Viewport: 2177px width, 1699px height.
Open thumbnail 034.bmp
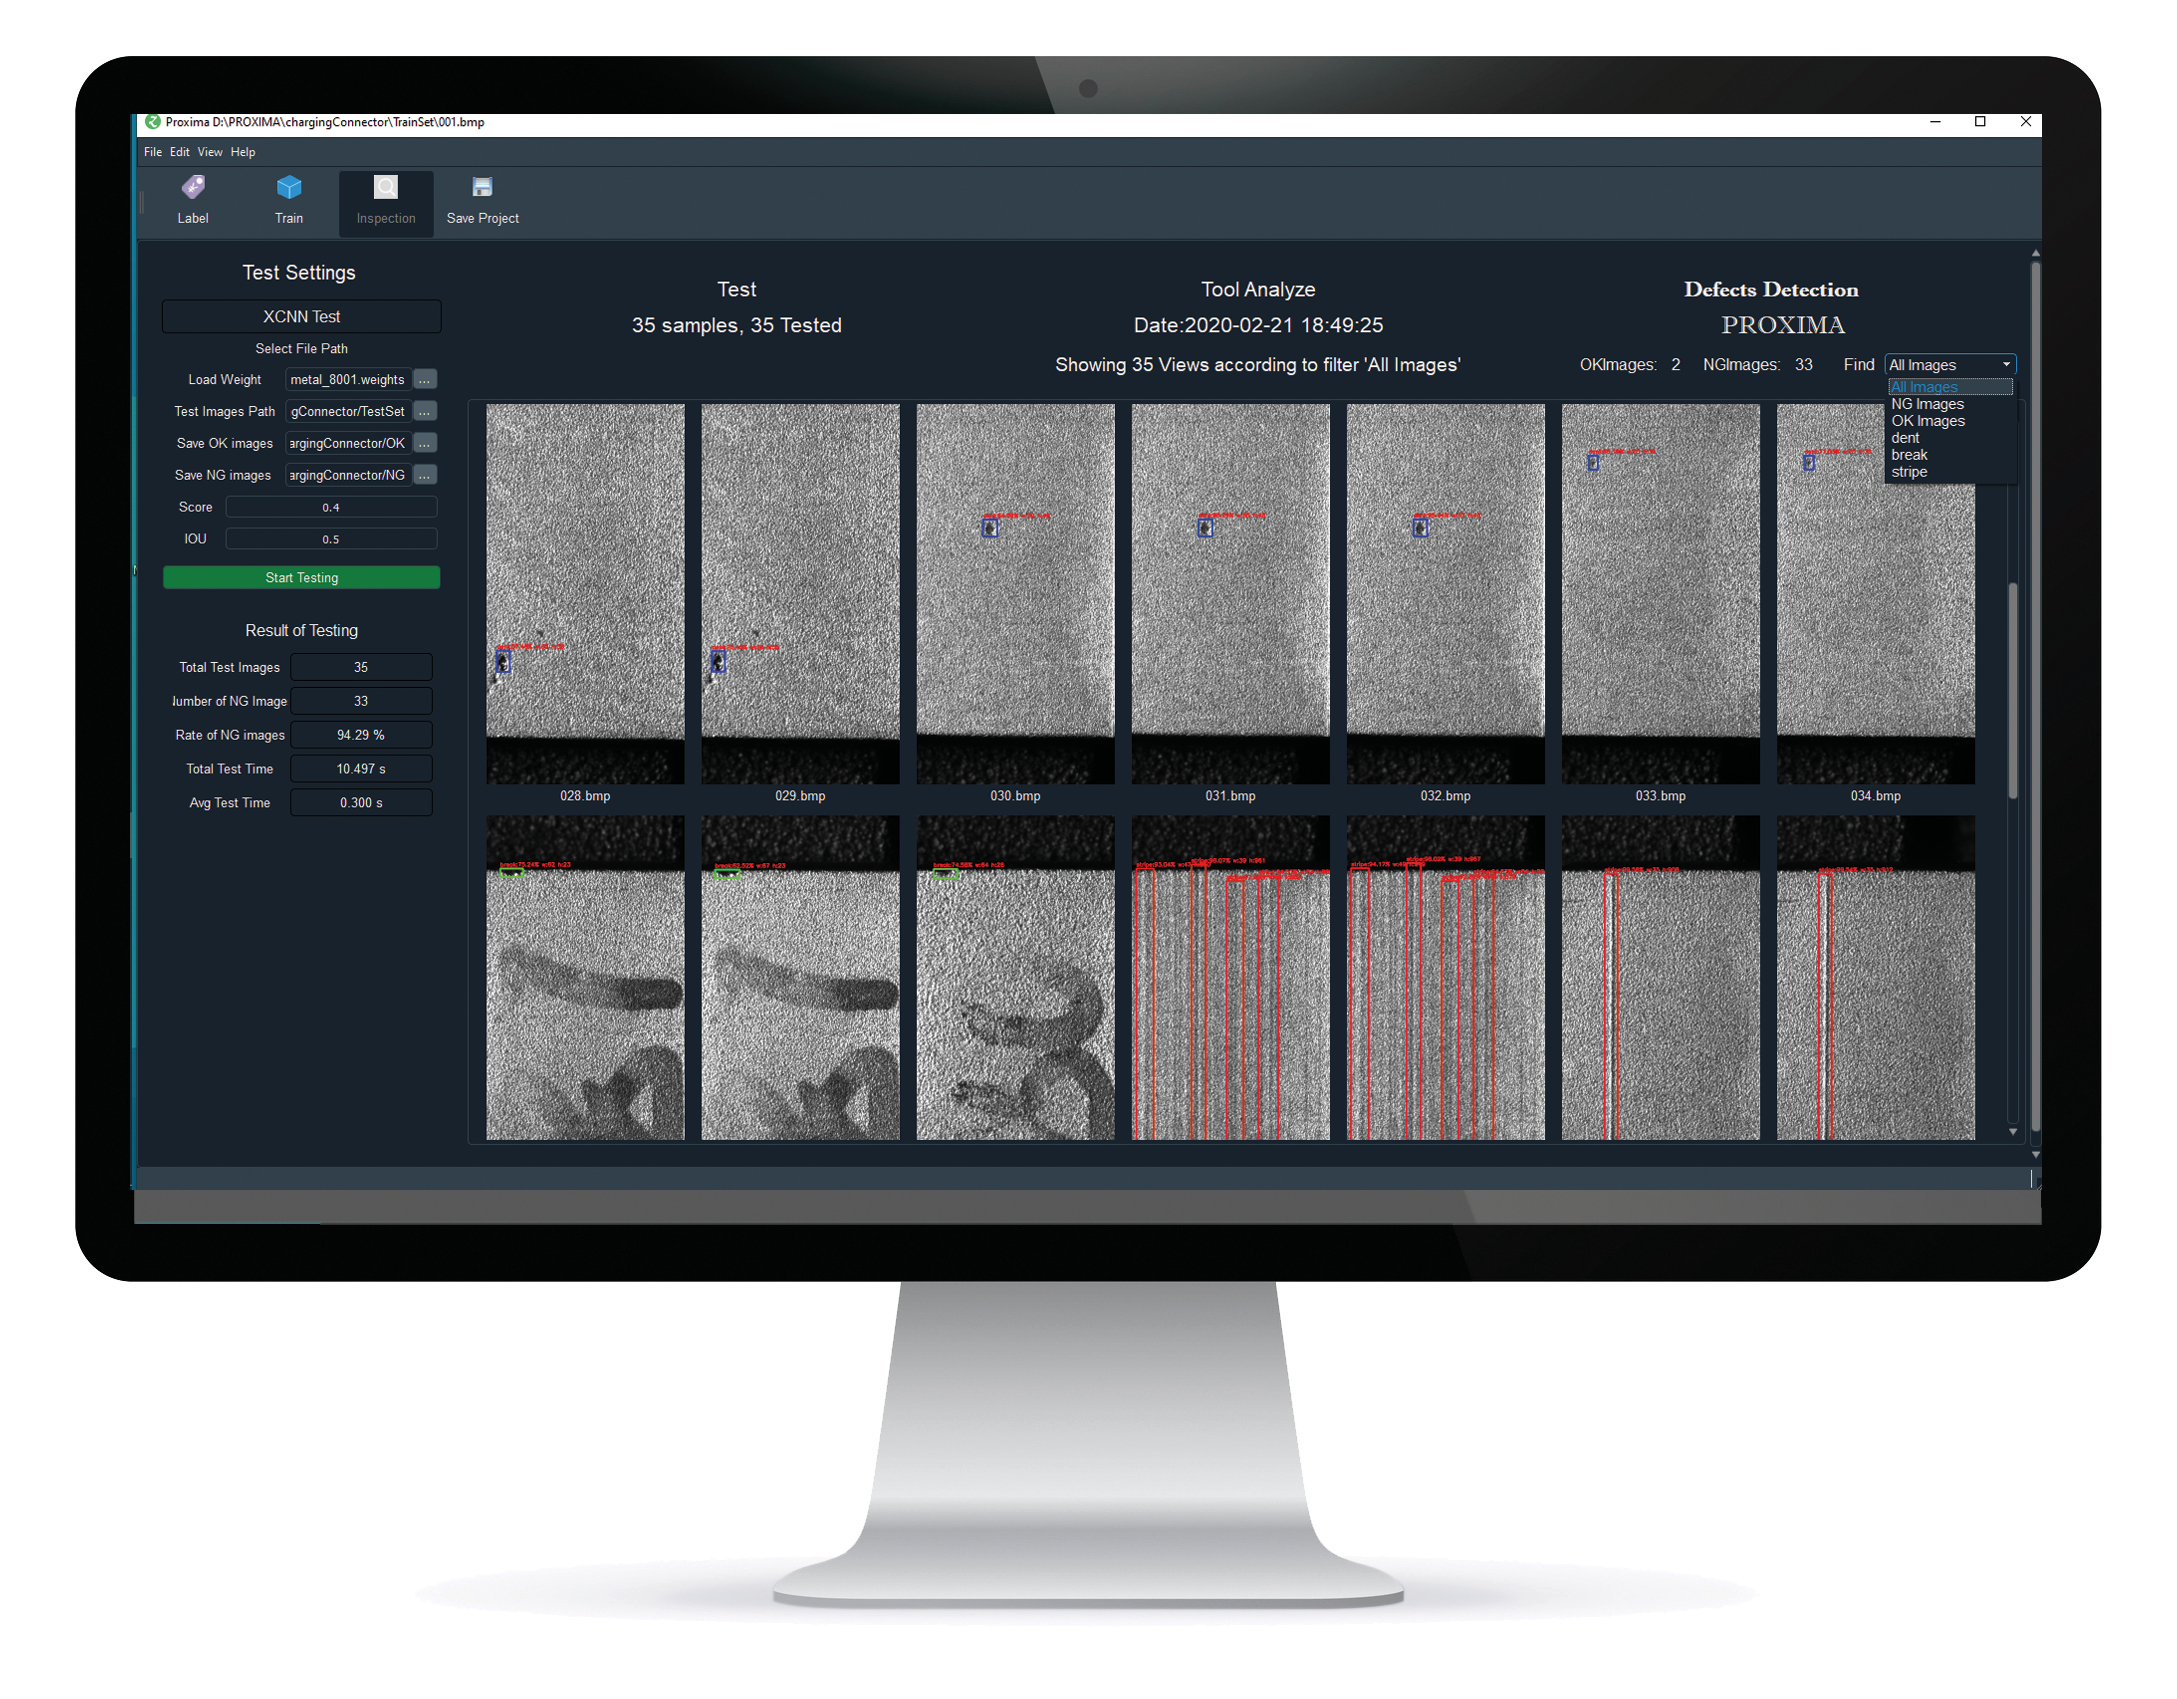[1875, 593]
